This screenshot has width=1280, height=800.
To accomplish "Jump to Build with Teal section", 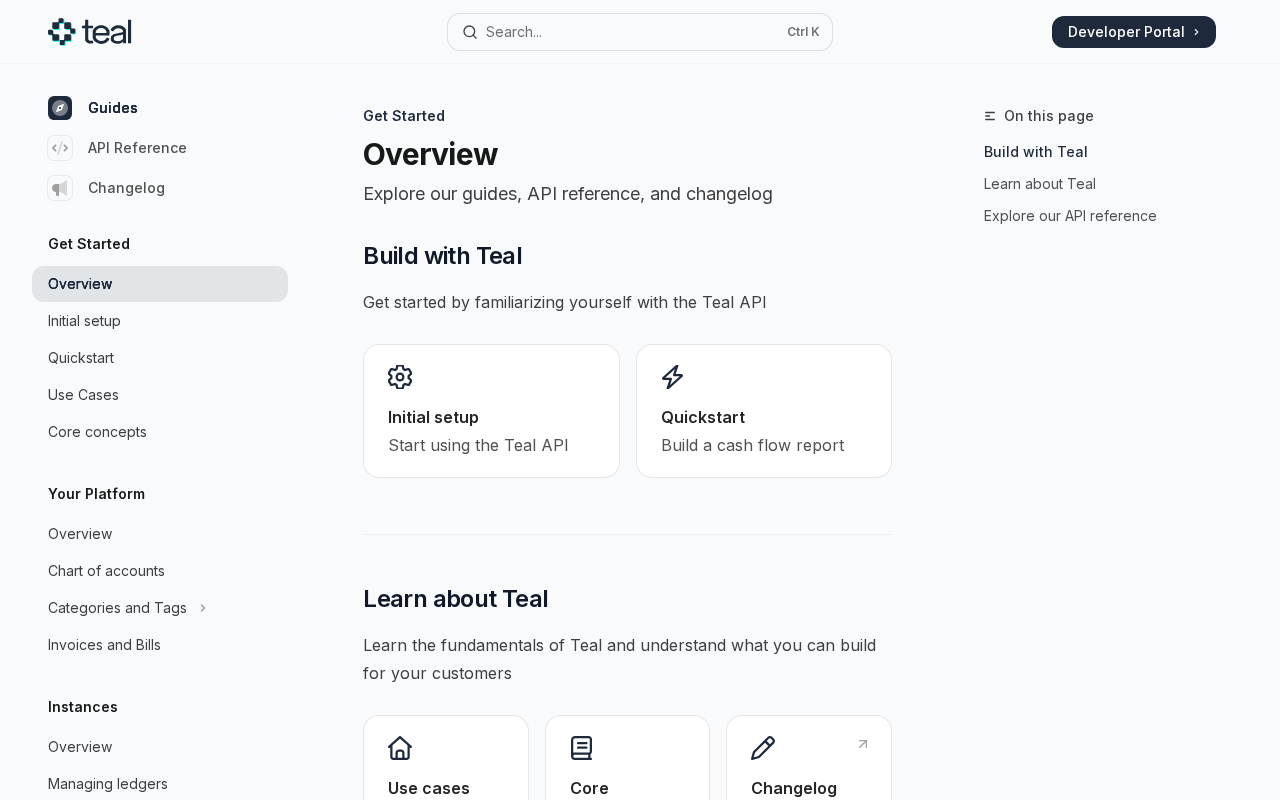I will point(1036,152).
